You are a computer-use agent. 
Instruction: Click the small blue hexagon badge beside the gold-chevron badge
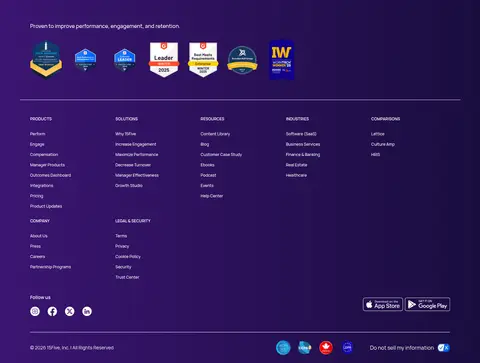click(x=85, y=60)
